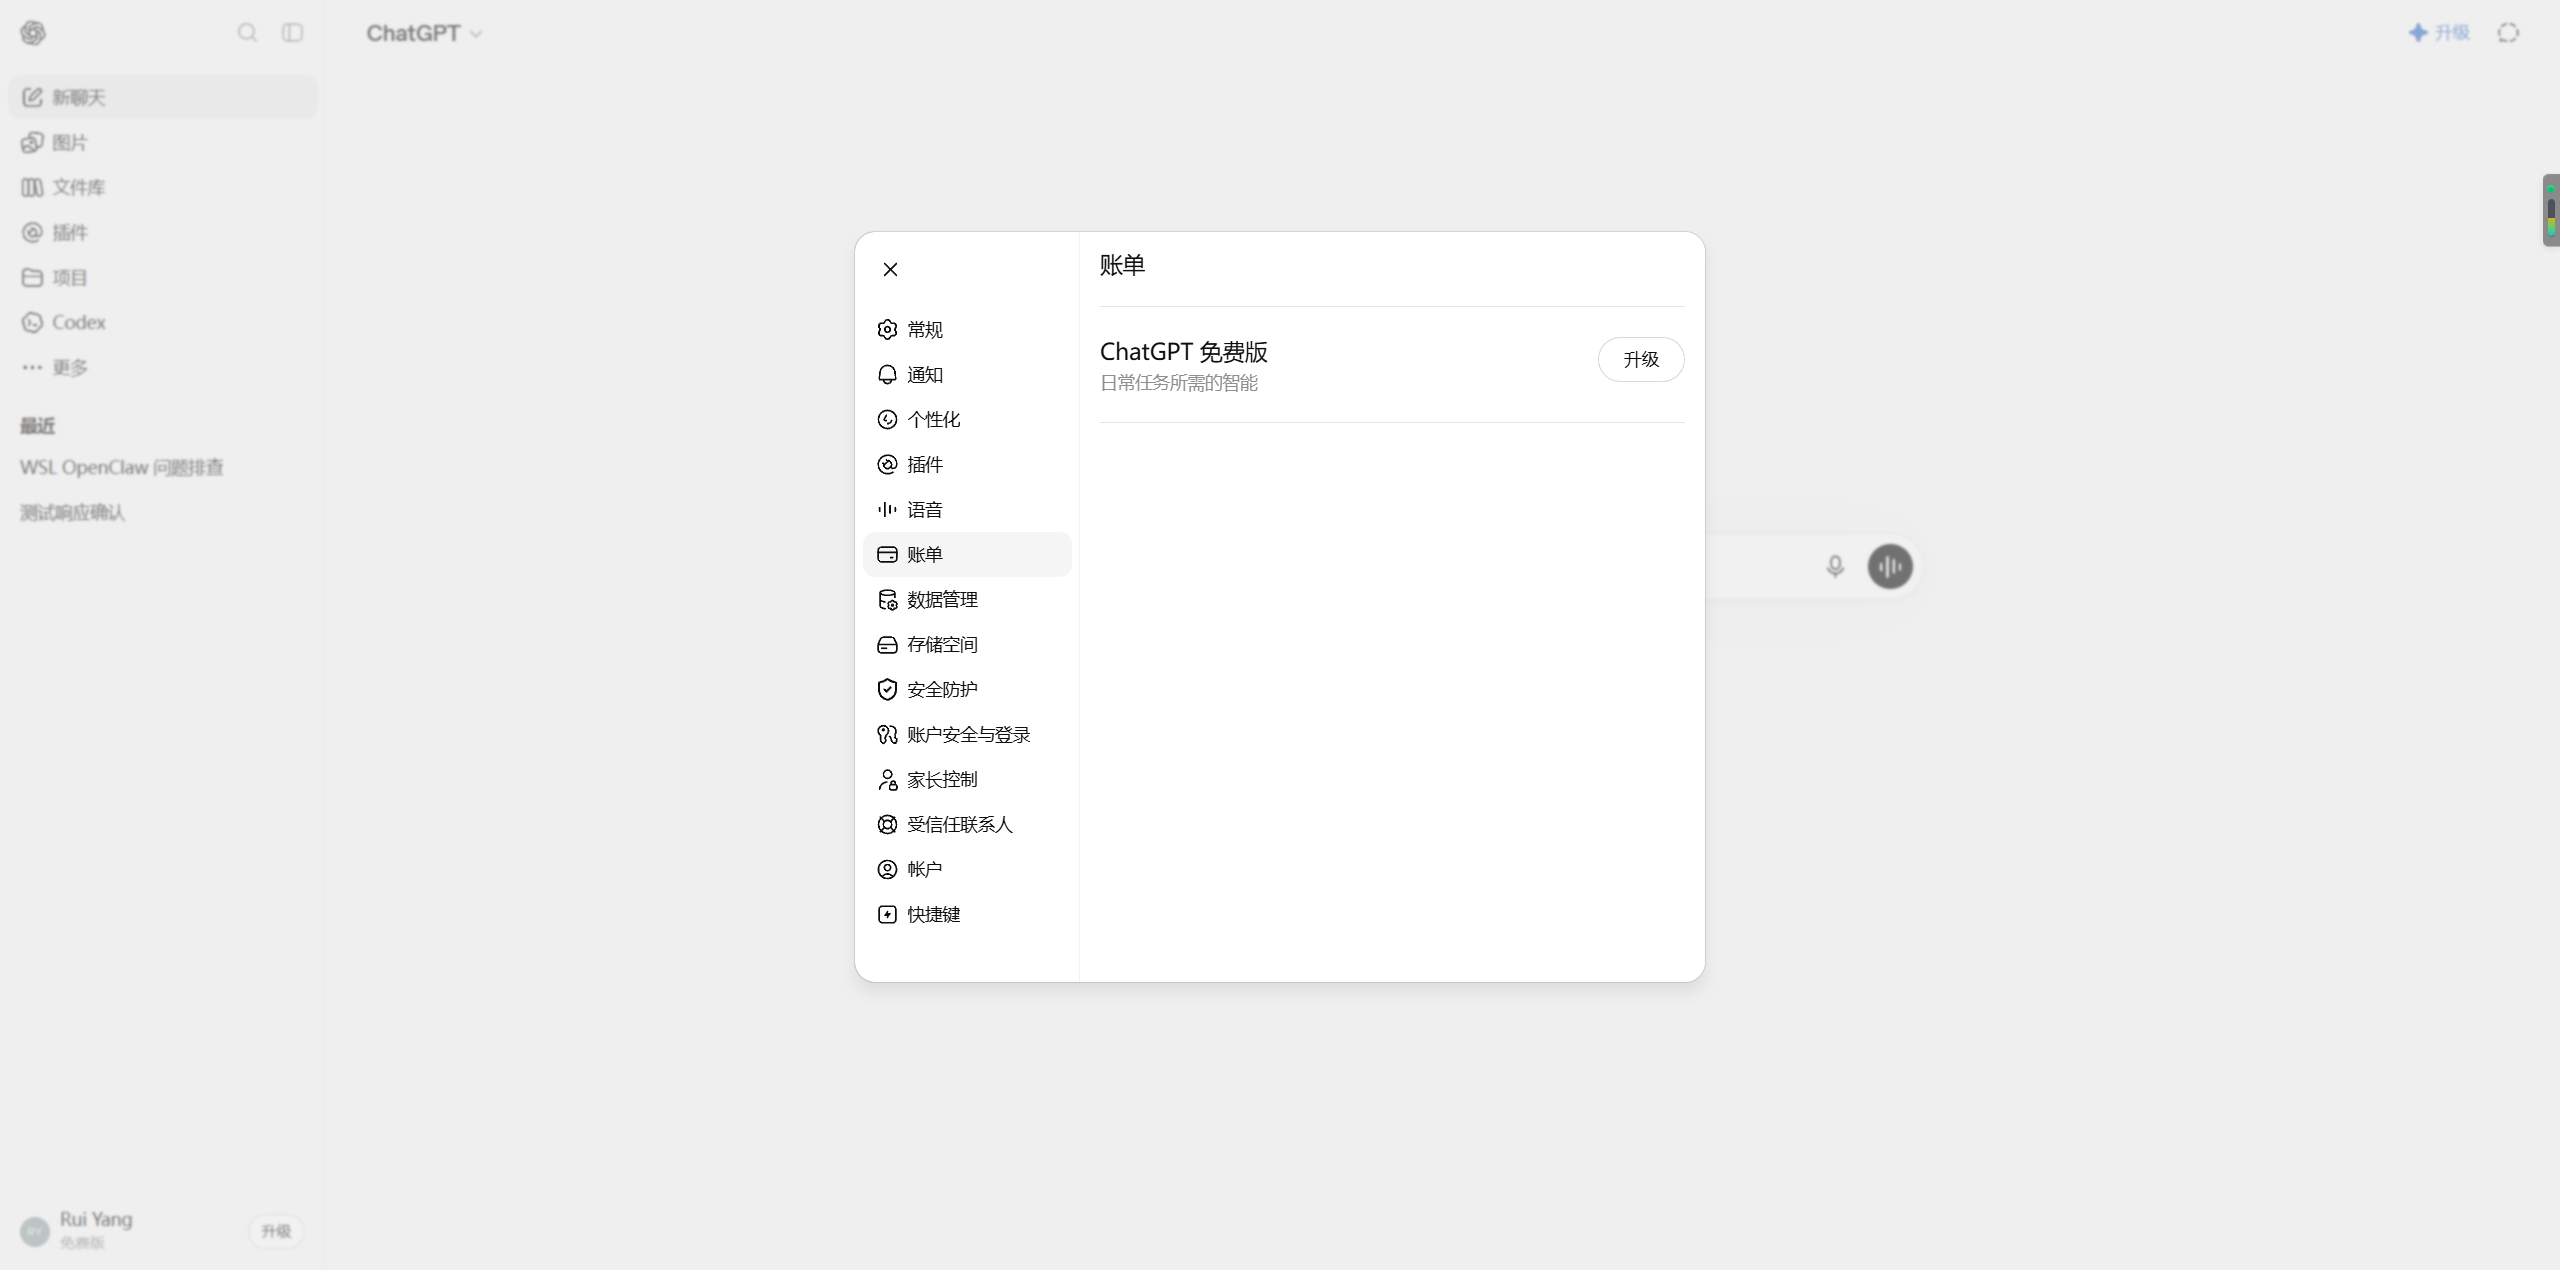The image size is (2560, 1270).
Task: Open the 常规 general settings tab
Action: pyautogui.click(x=967, y=330)
